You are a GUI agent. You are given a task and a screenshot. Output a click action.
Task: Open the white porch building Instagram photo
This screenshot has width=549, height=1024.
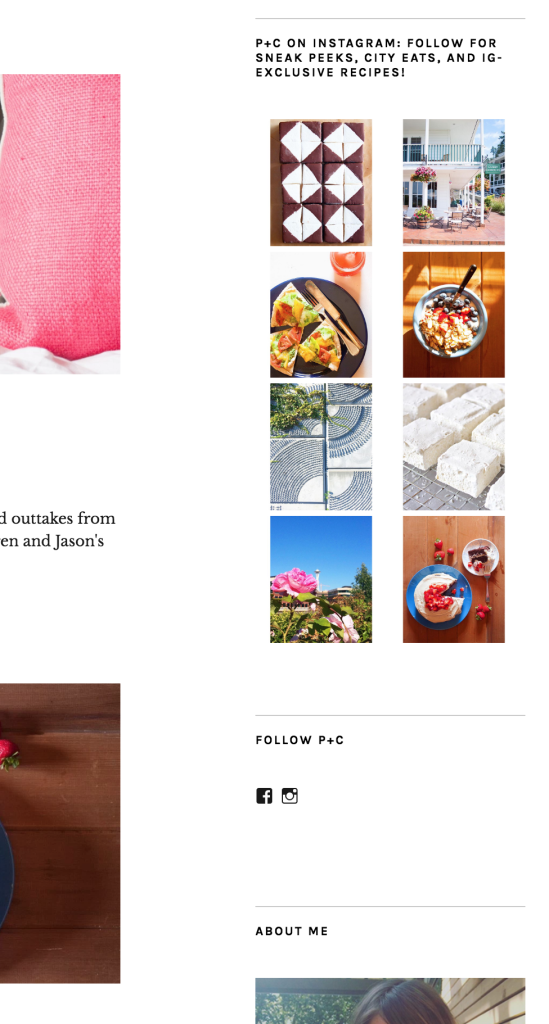click(454, 182)
